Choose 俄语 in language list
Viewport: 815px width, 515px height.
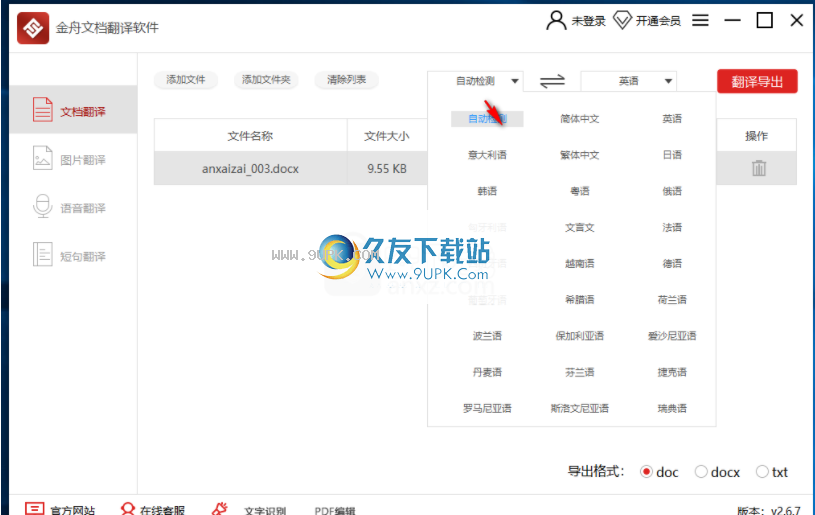pyautogui.click(x=672, y=191)
